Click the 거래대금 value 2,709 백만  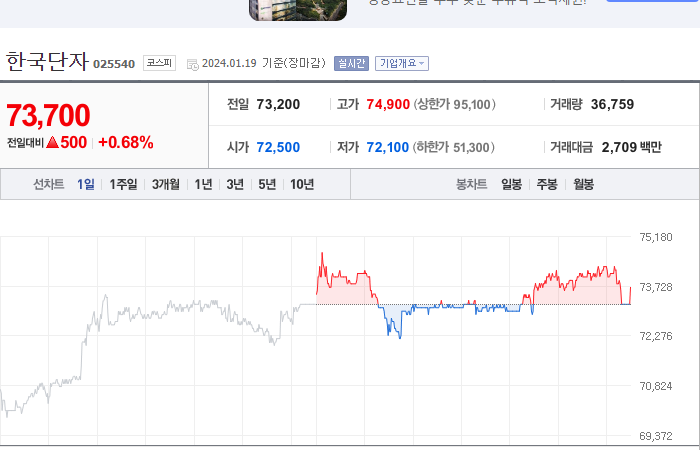[632, 147]
